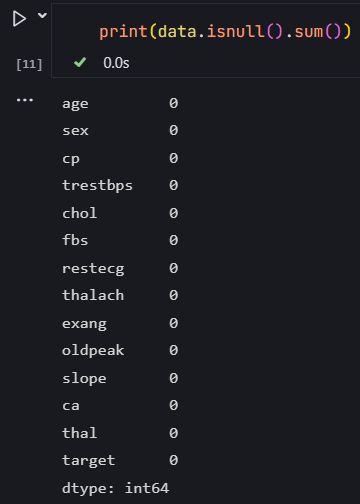The height and width of the screenshot is (504, 360).
Task: Click the zero value beside exang
Action: coord(174,323)
